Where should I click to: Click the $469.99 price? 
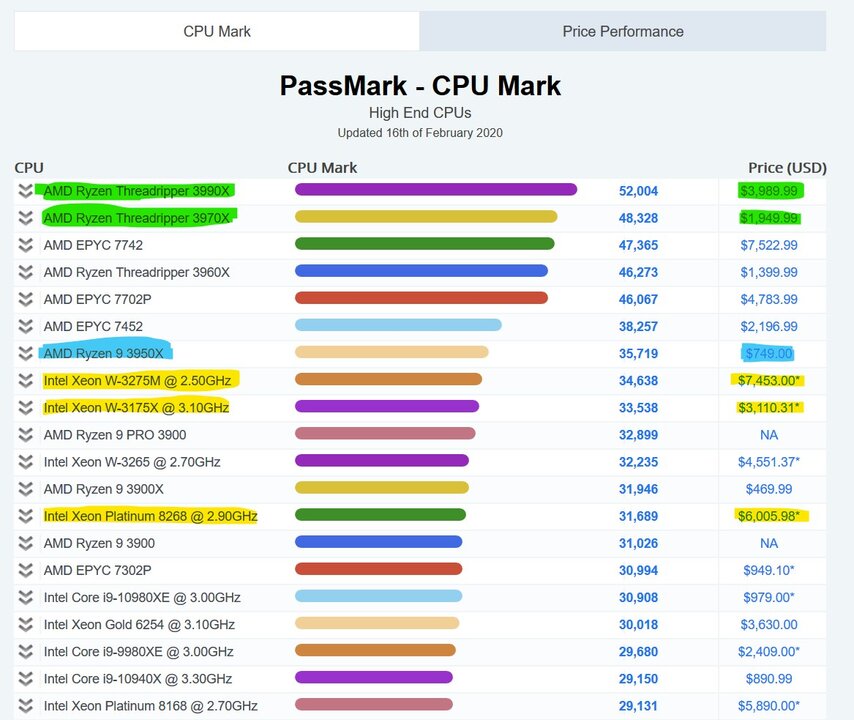pos(768,489)
